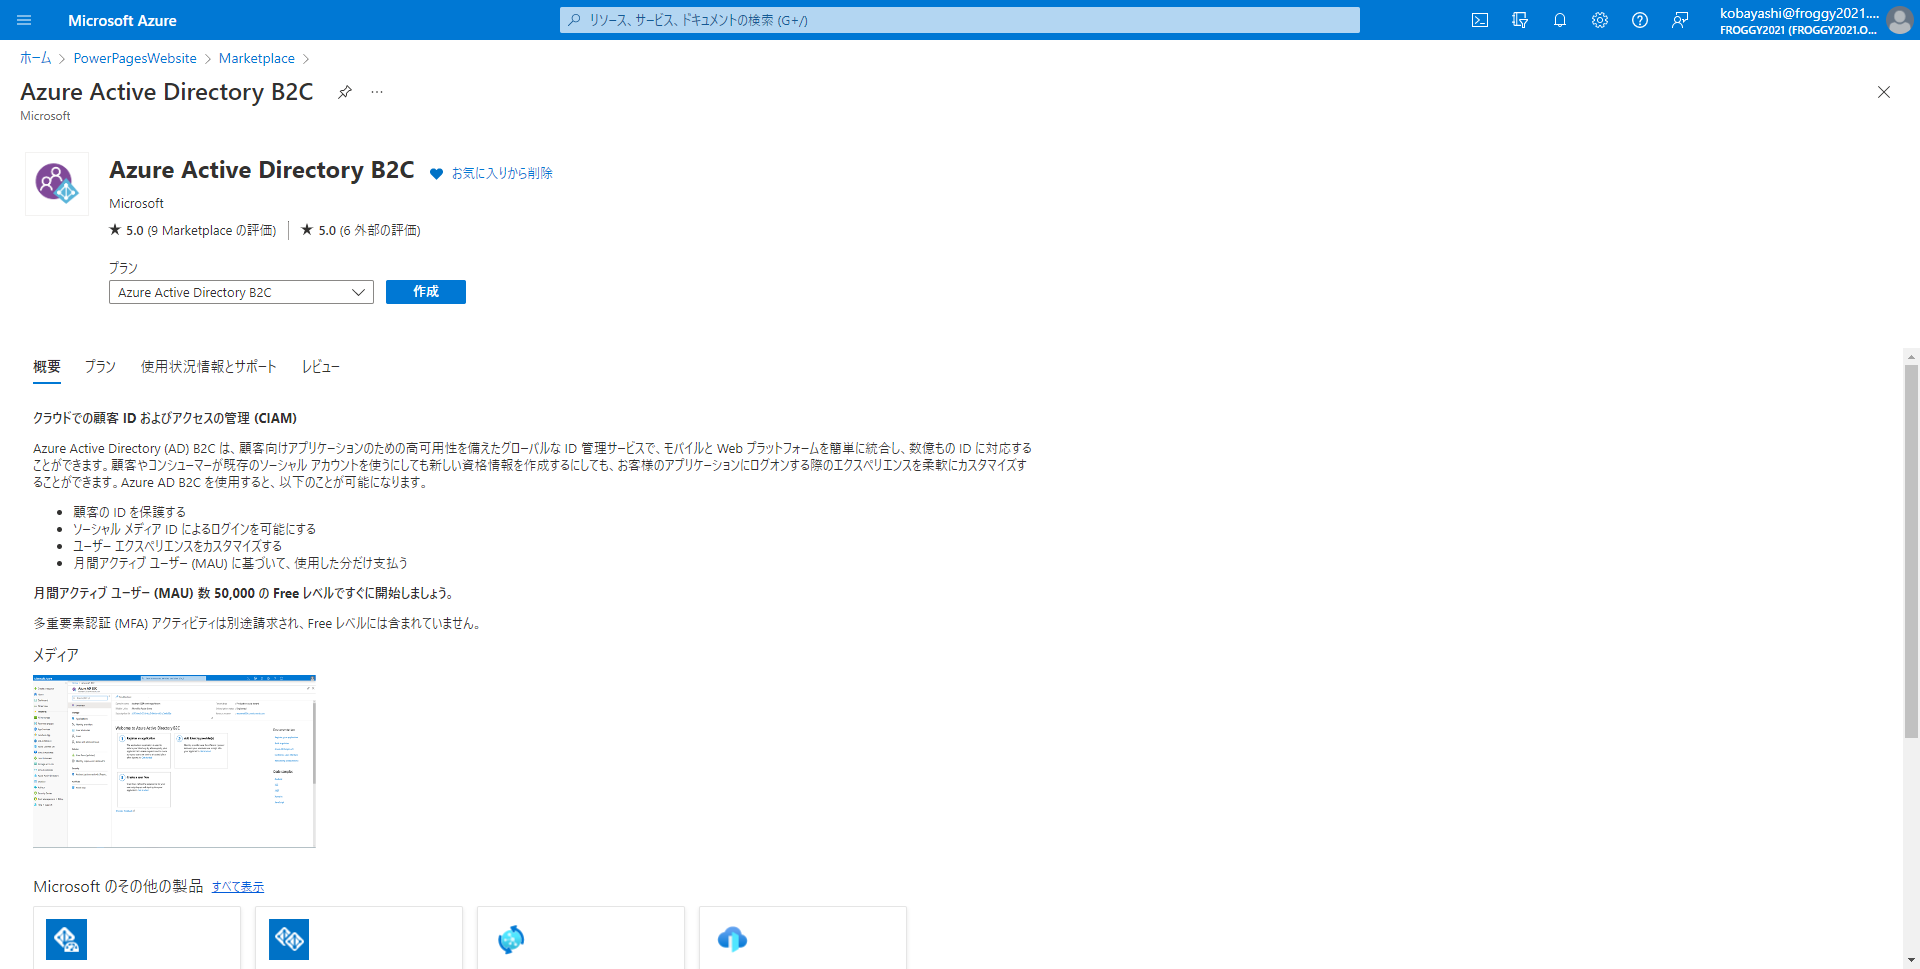
Task: Select the 概要 overview tab
Action: (x=47, y=367)
